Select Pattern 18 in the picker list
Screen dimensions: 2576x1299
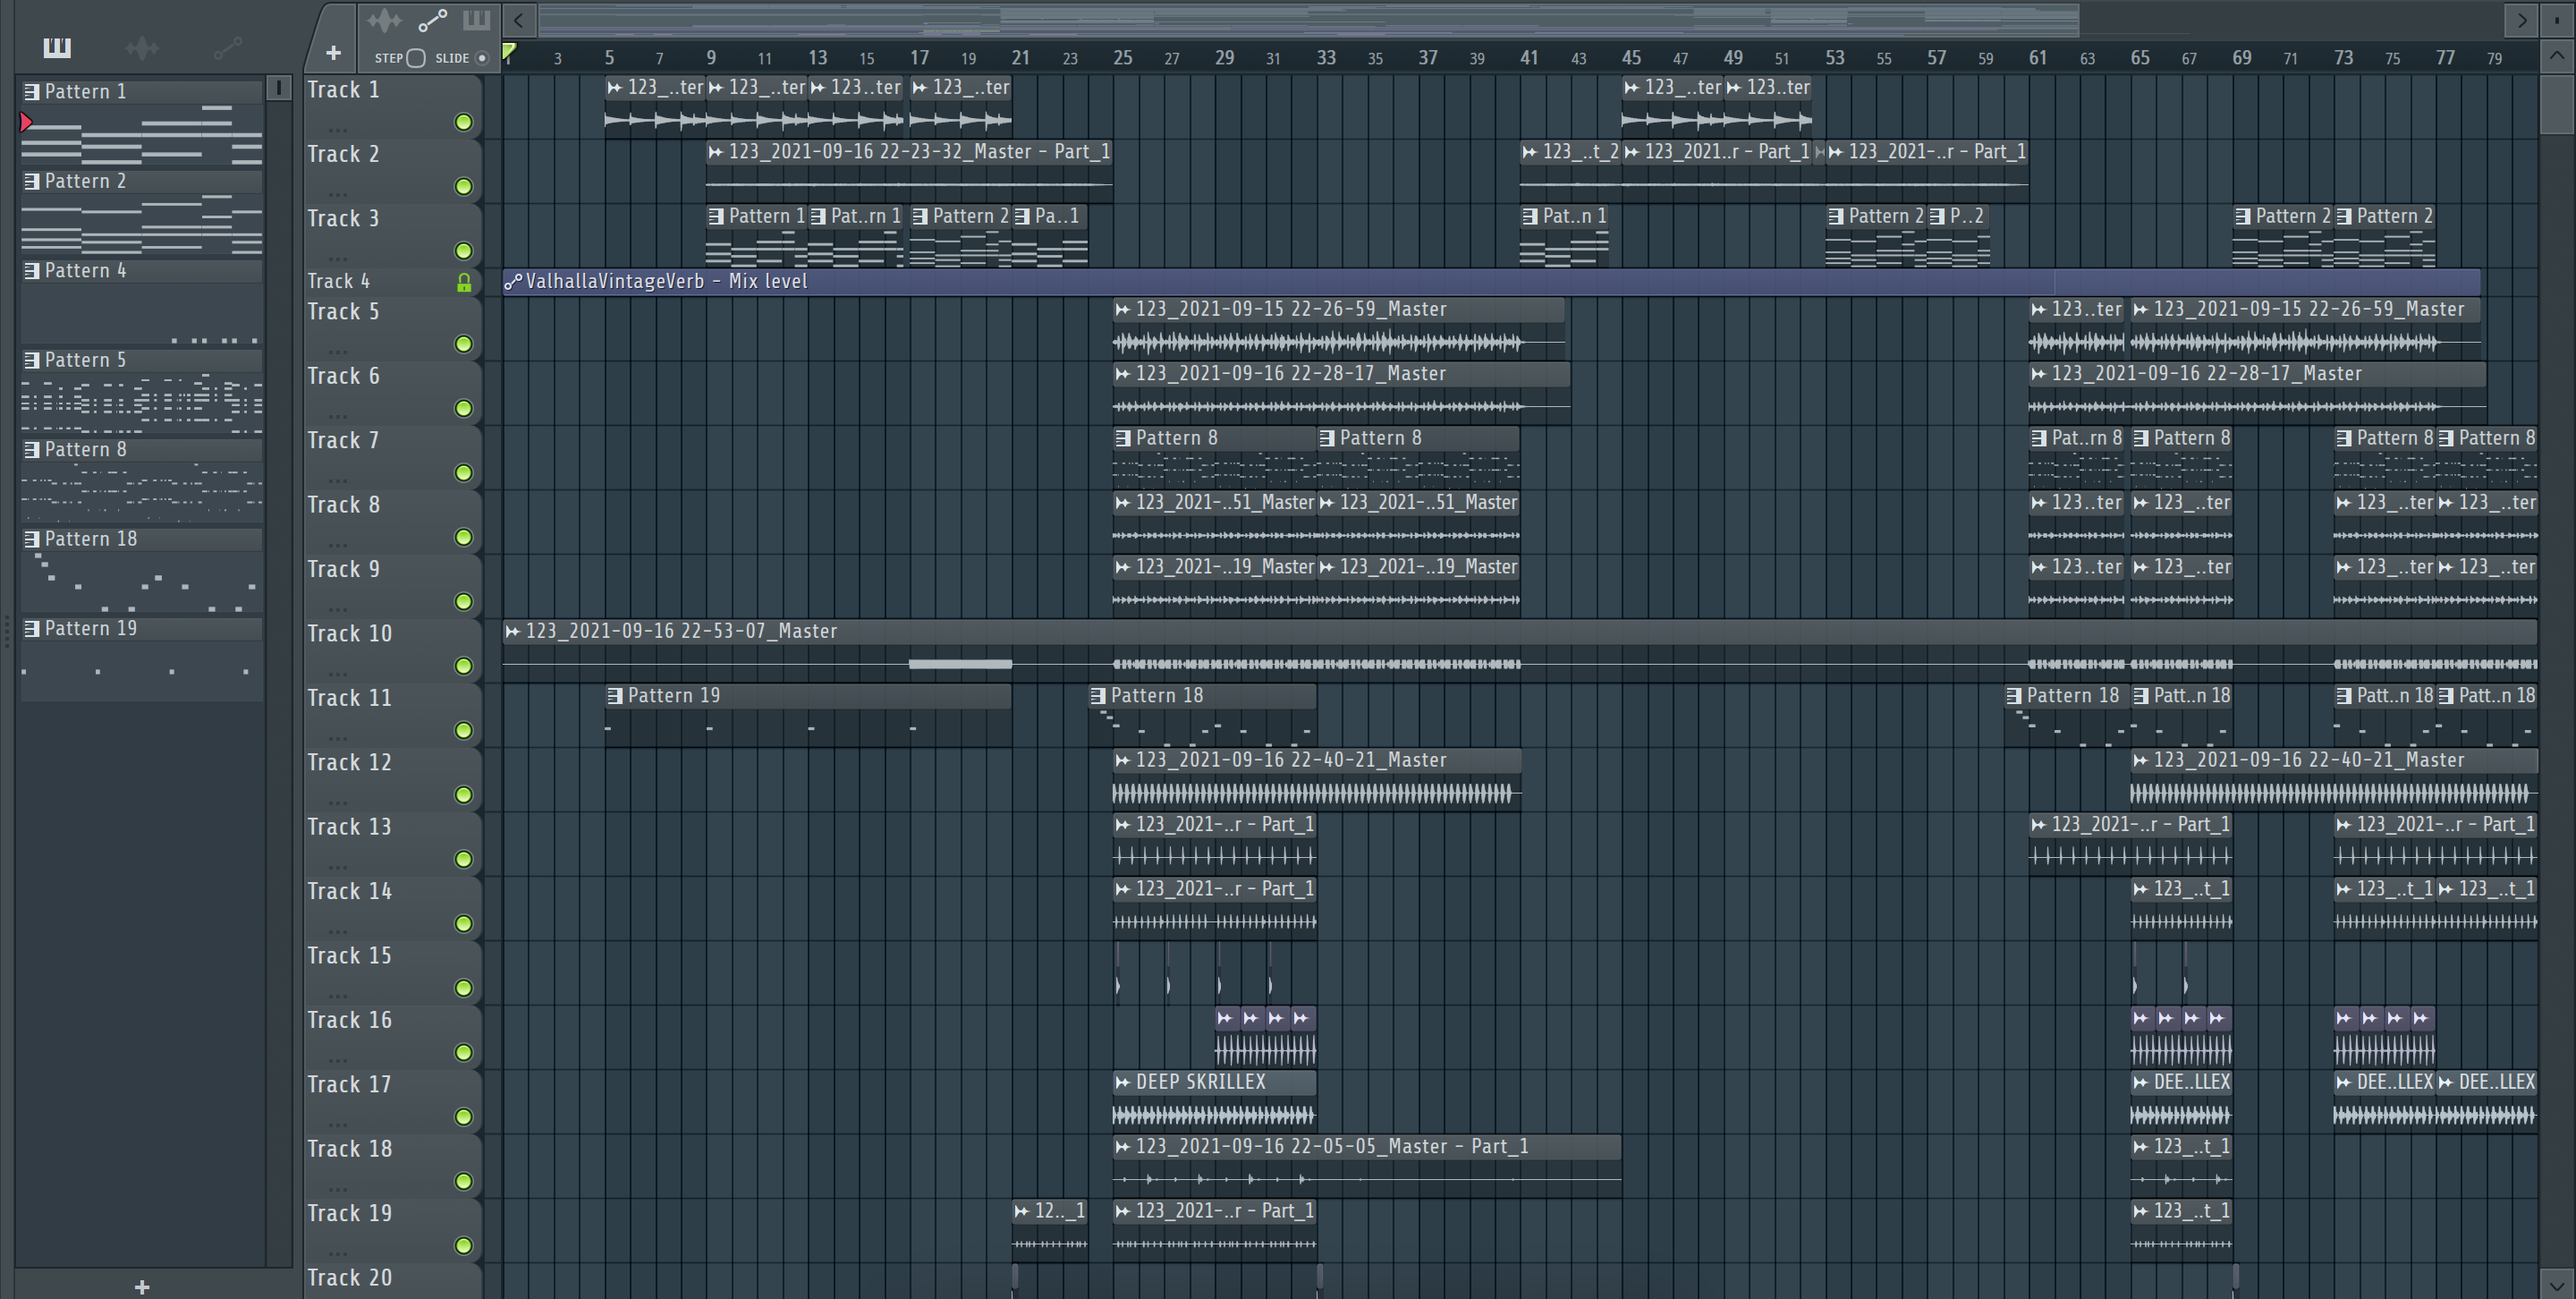point(90,539)
